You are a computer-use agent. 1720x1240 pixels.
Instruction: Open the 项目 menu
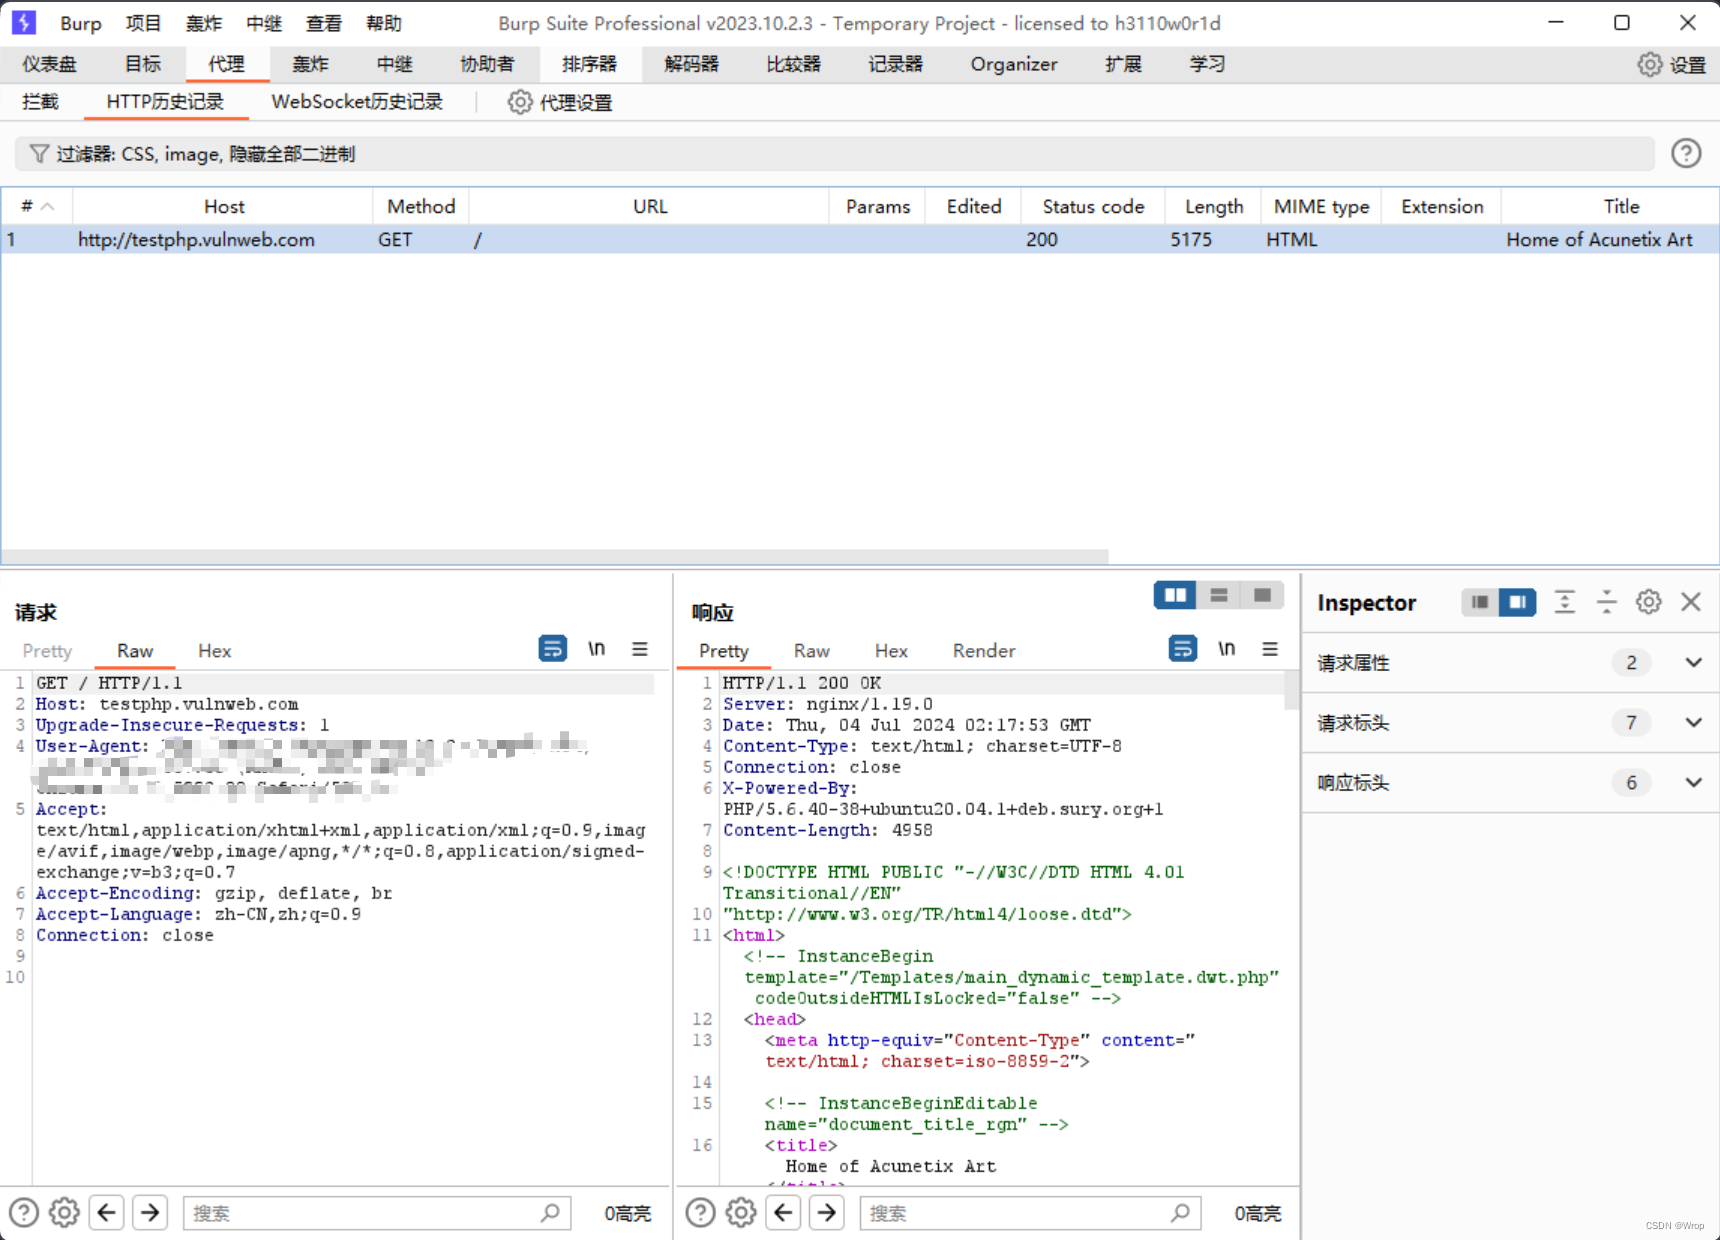[143, 23]
